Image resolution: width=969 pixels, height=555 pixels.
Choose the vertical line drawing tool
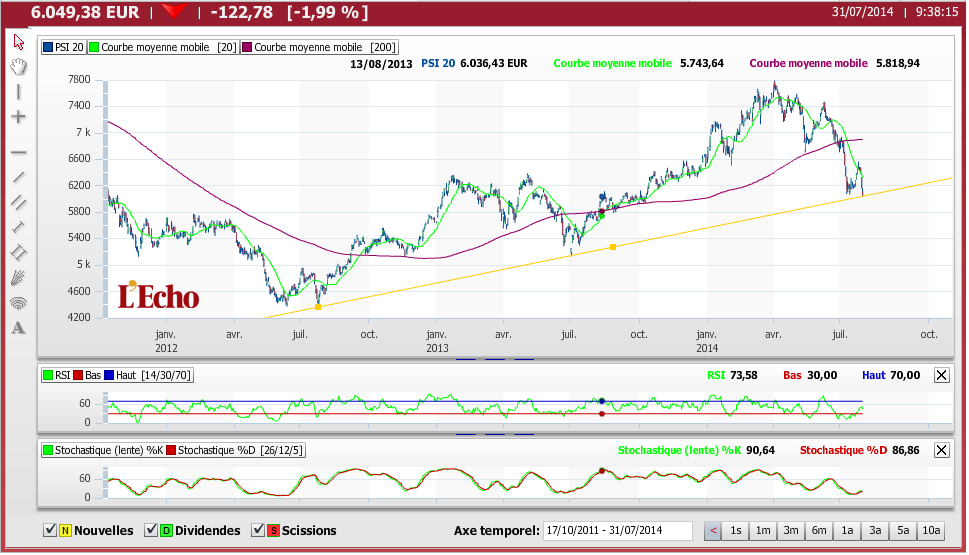pyautogui.click(x=18, y=92)
